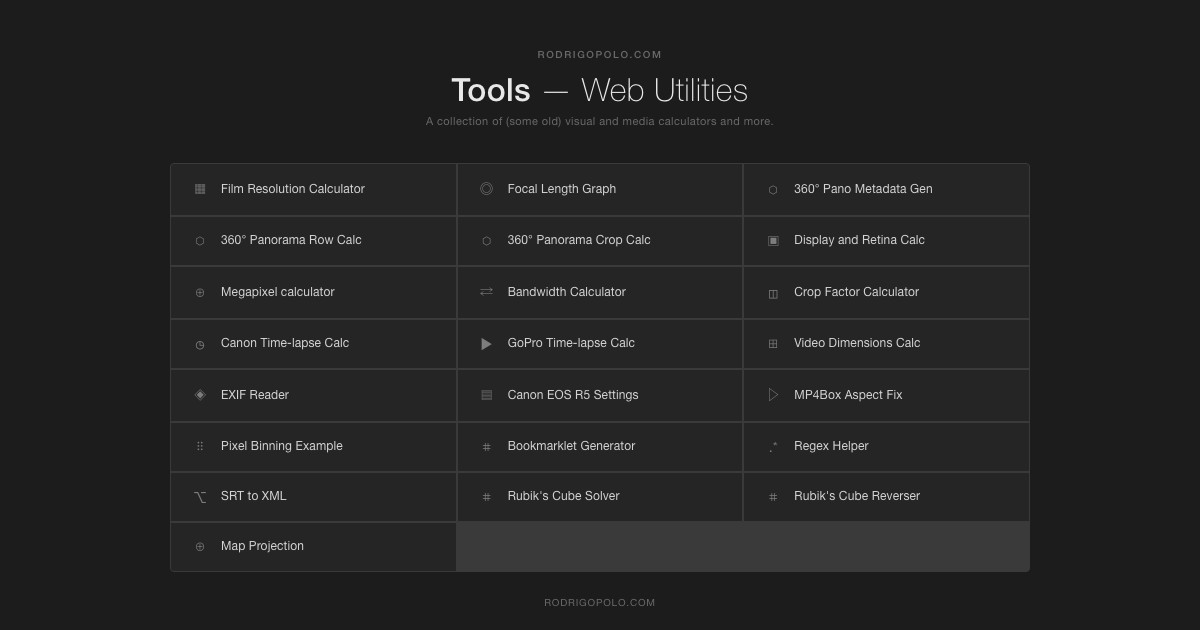This screenshot has width=1200, height=630.
Task: Click the dotted grid icon beside Pixel Binning Example
Action: pos(200,446)
